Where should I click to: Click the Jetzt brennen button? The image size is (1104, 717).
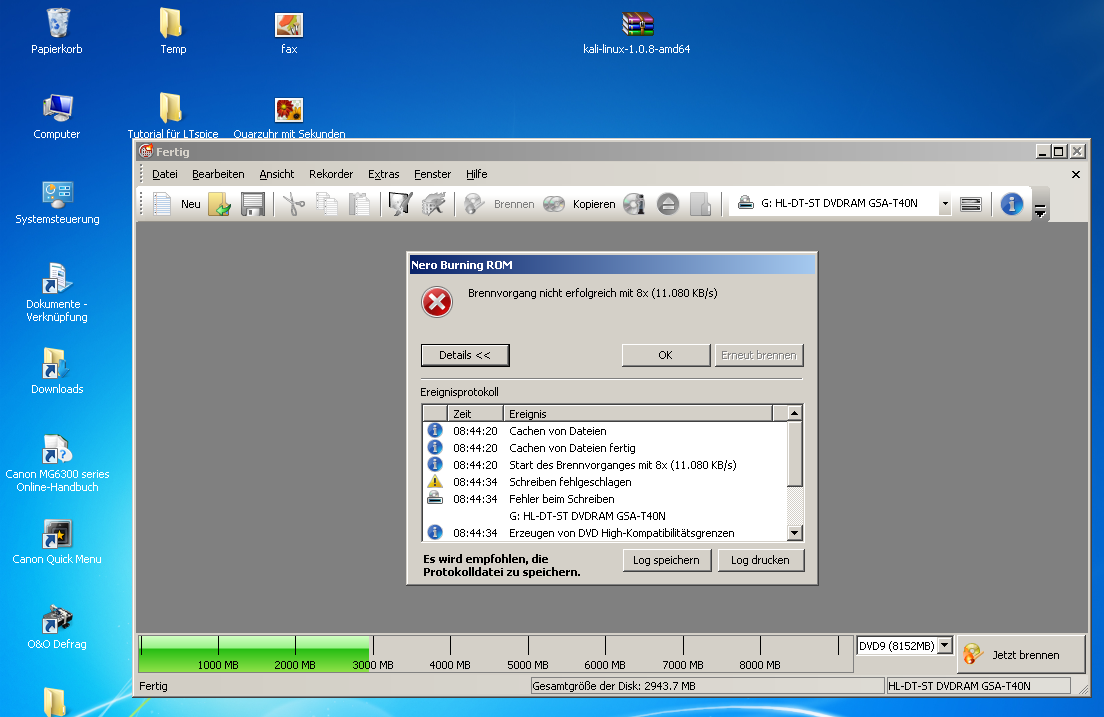(x=1020, y=654)
